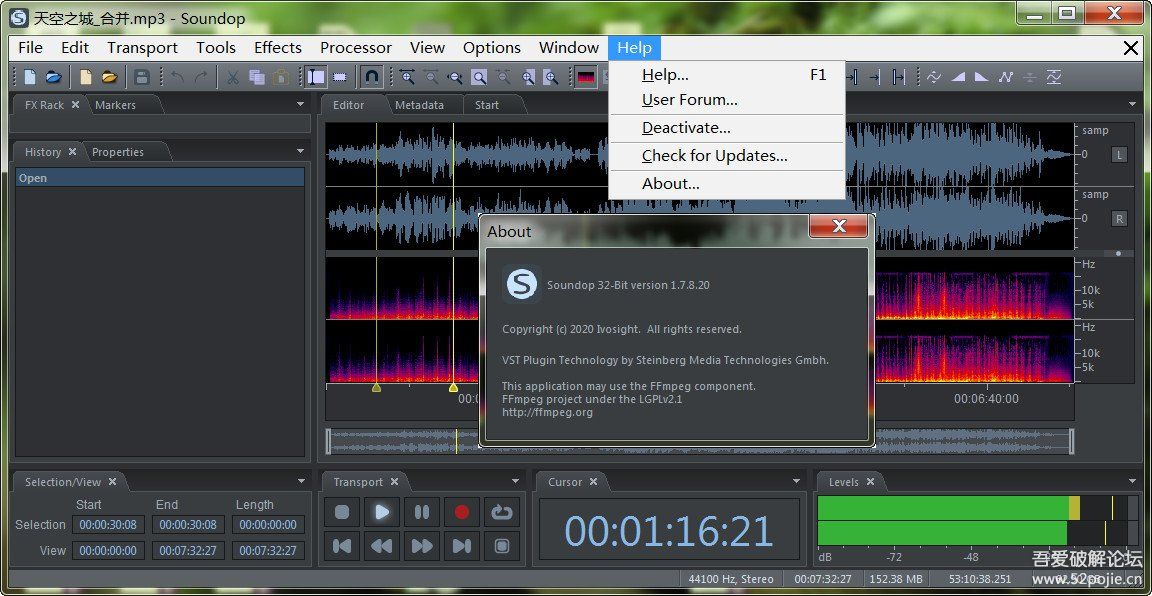Viewport: 1152px width, 596px height.
Task: Click the rounded-square button below Loop
Action: (x=502, y=546)
